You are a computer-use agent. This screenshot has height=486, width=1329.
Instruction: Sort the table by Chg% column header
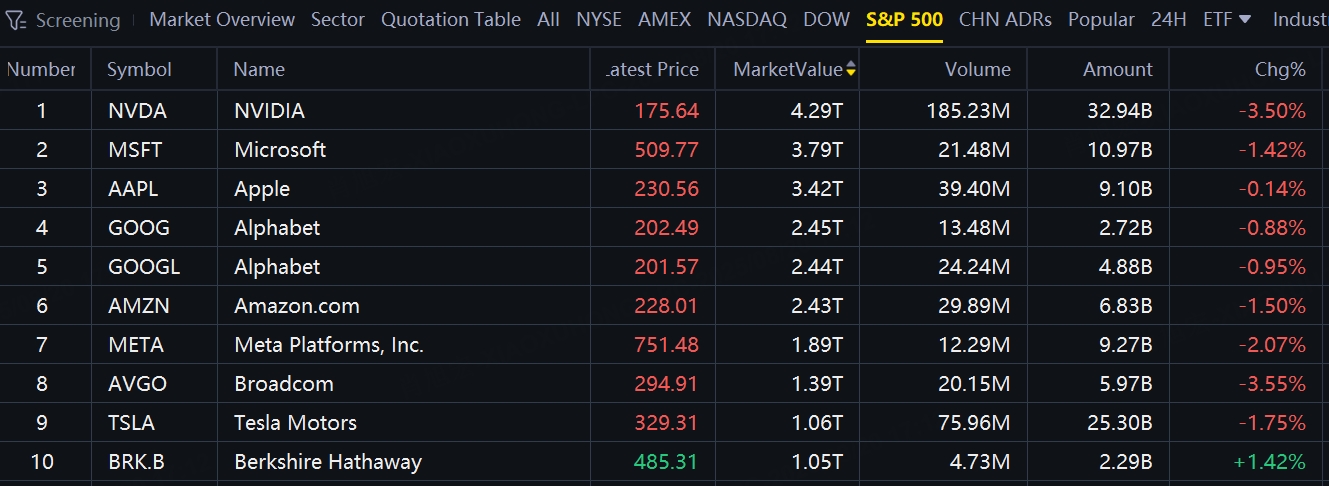[1280, 69]
